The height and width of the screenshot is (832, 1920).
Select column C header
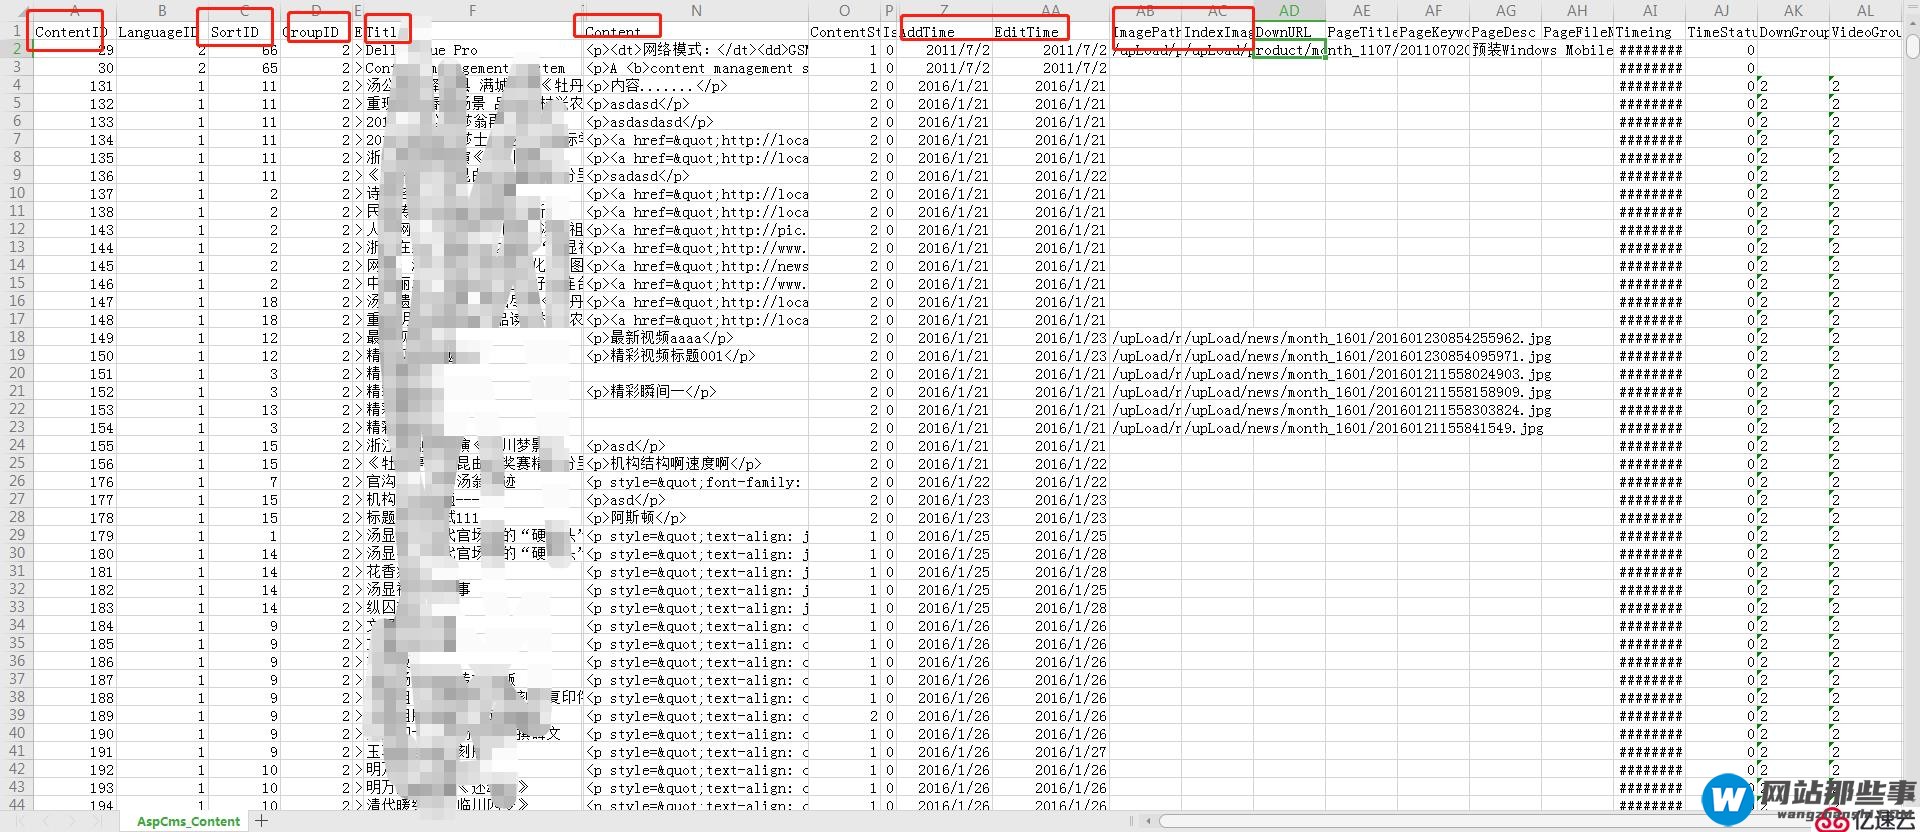point(244,10)
